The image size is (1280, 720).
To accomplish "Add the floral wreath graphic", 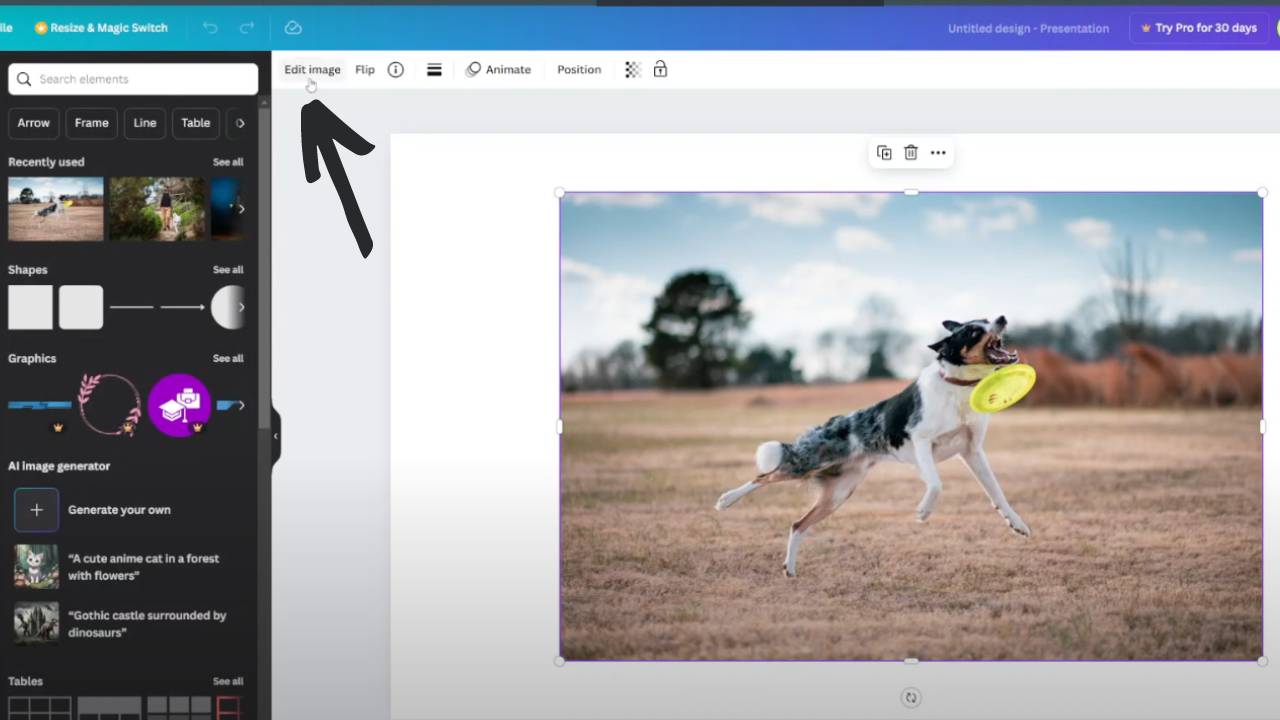I will 110,405.
